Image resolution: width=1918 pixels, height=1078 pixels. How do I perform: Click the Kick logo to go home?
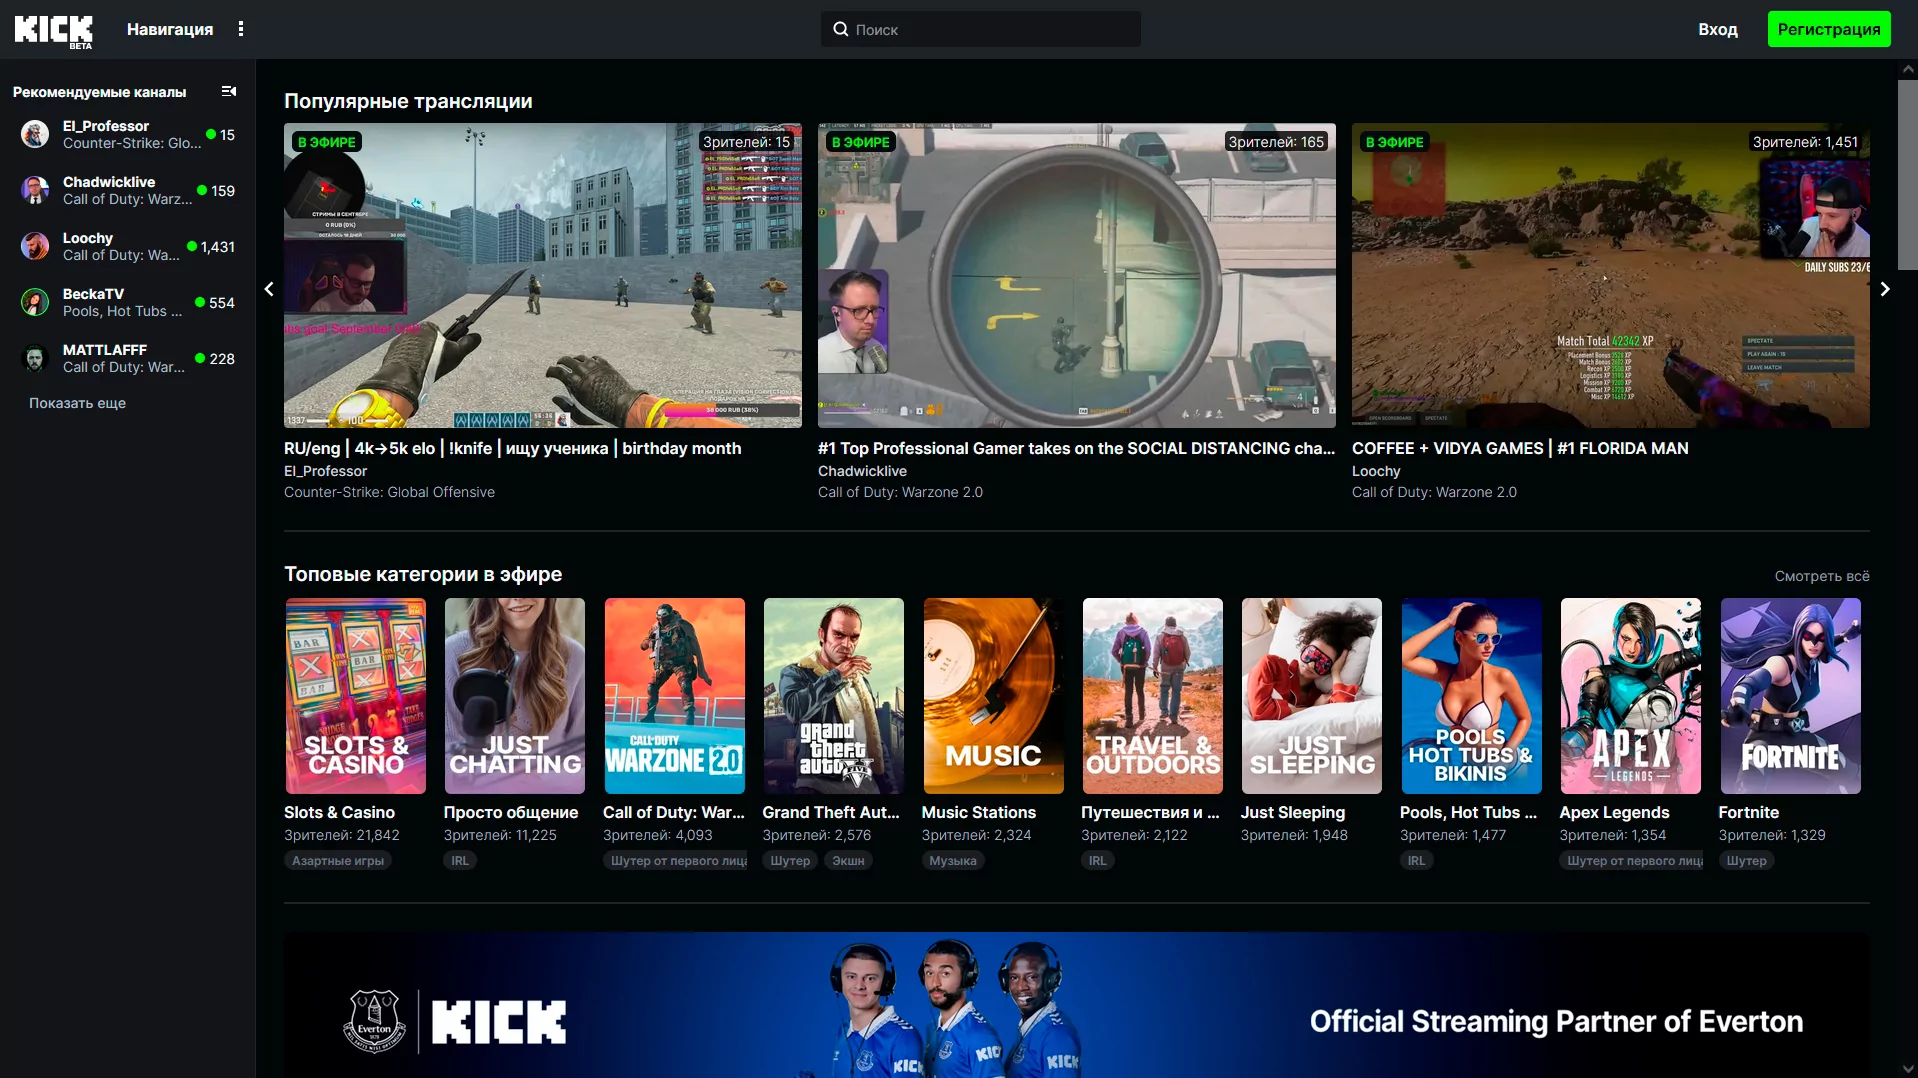[x=53, y=30]
